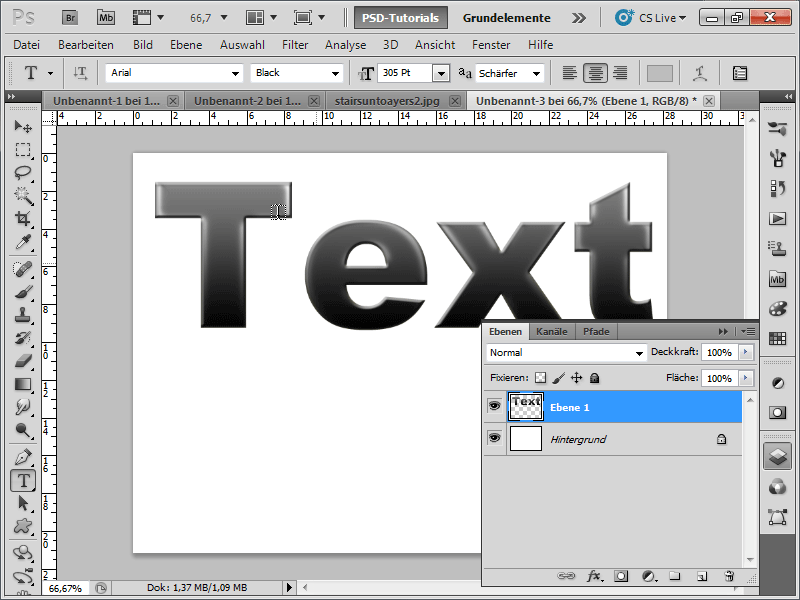The height and width of the screenshot is (600, 800).
Task: Select the History Brush tool
Action: 23,338
